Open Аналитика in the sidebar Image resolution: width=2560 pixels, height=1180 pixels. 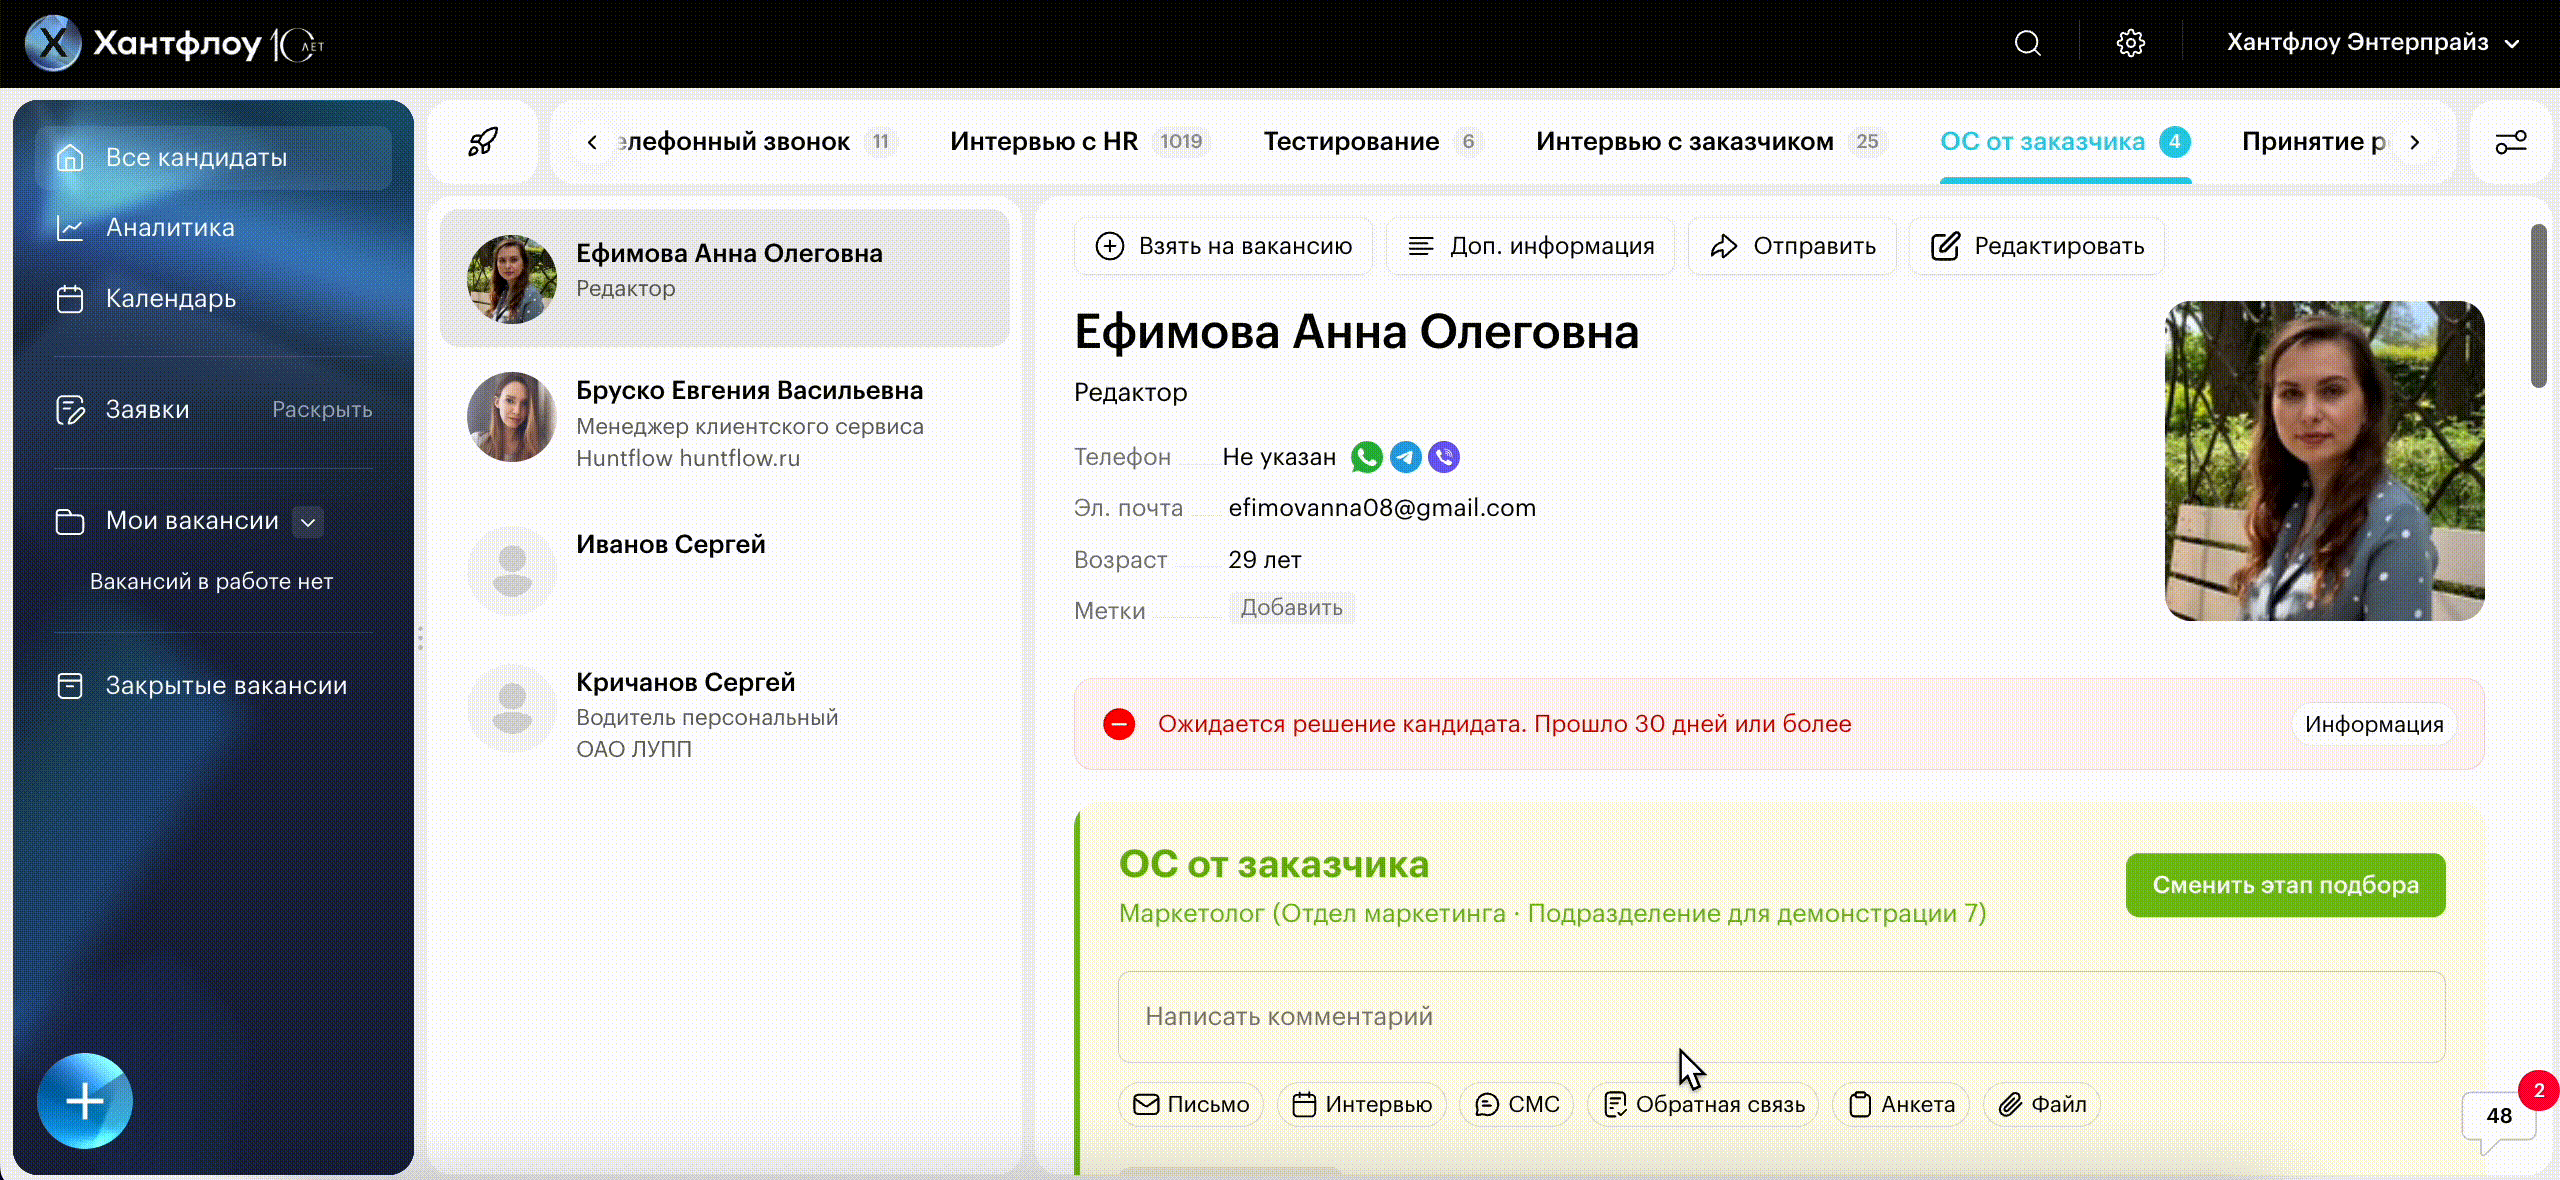pos(170,228)
